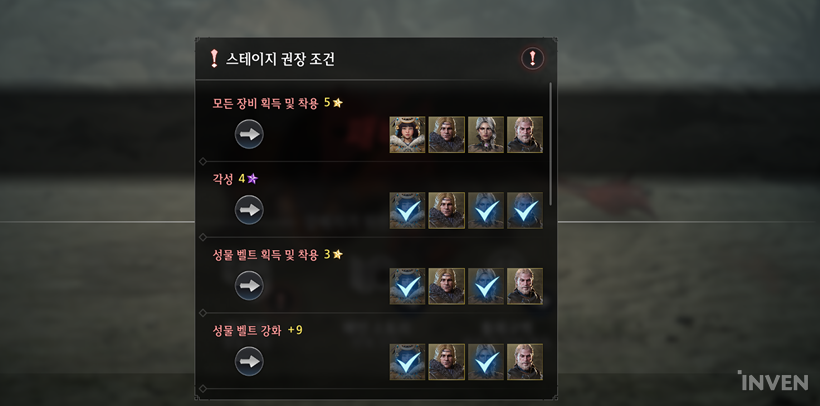The width and height of the screenshot is (820, 406).
Task: Click the unchecked blond hero portrait in 각성 row
Action: (447, 210)
